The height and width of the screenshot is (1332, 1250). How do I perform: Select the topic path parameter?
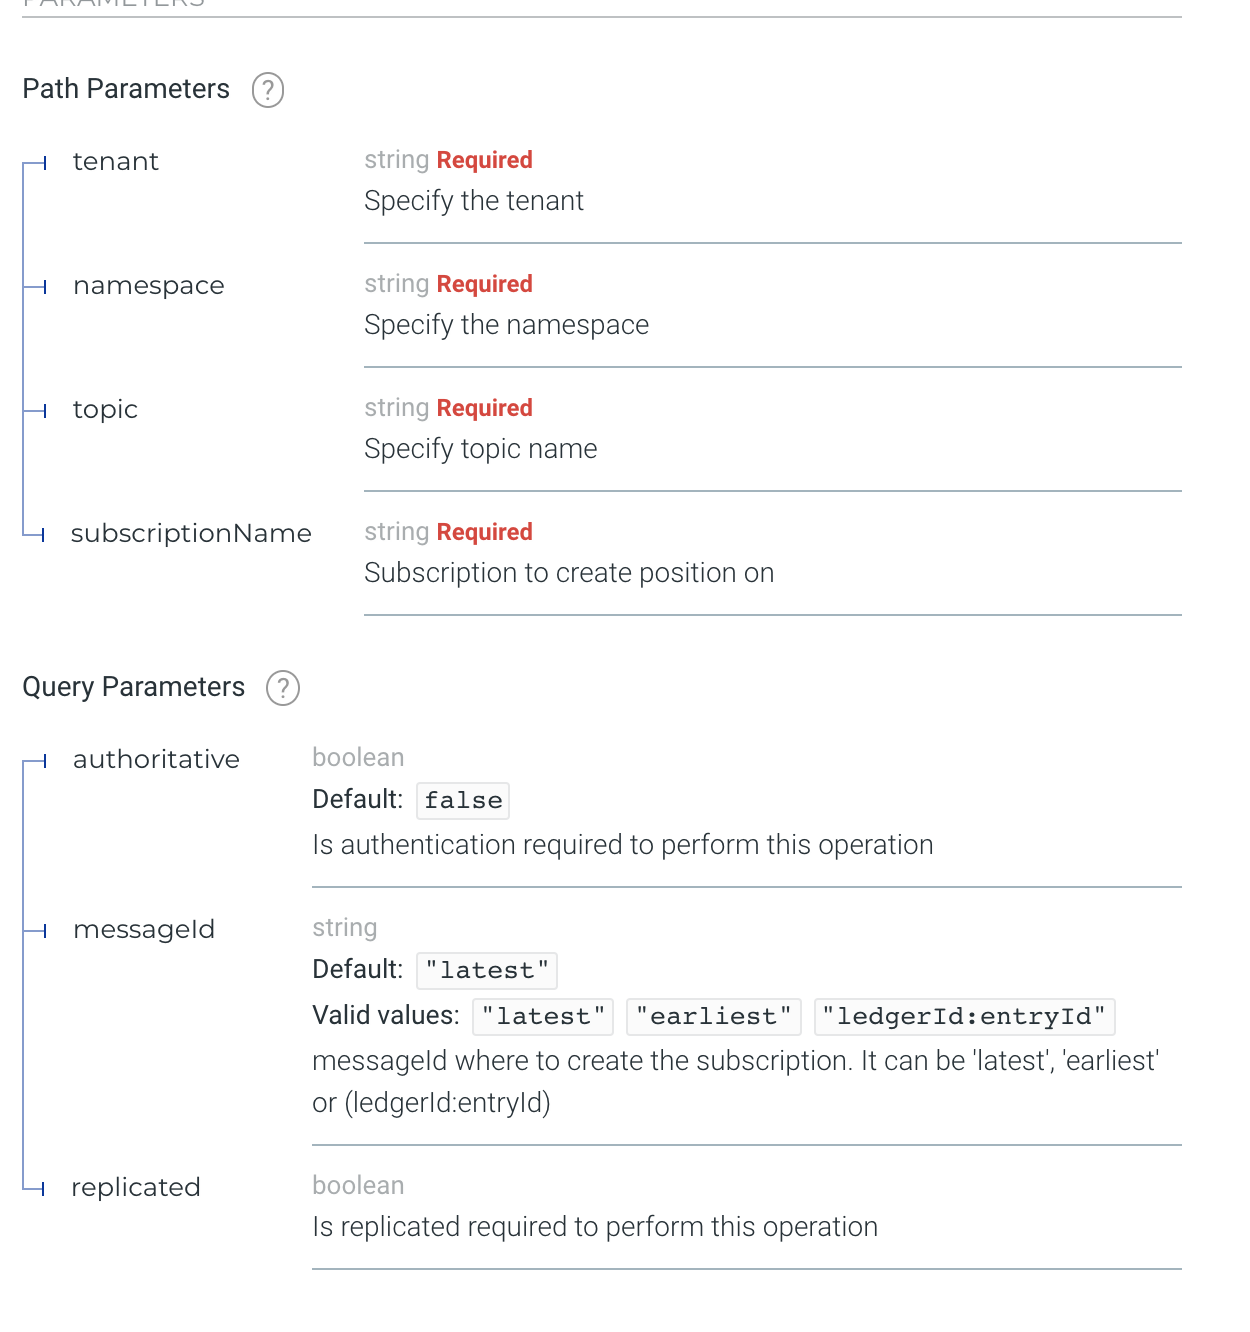point(105,410)
